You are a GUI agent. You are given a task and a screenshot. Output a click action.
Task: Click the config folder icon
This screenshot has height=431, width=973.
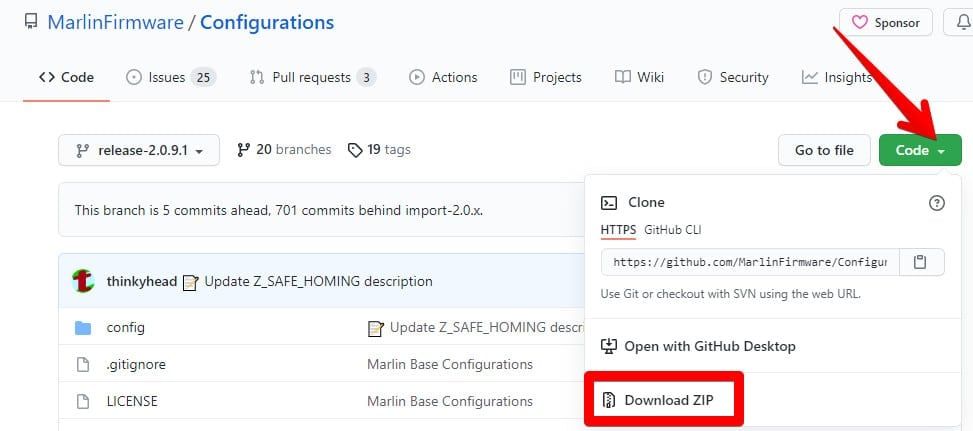[84, 328]
